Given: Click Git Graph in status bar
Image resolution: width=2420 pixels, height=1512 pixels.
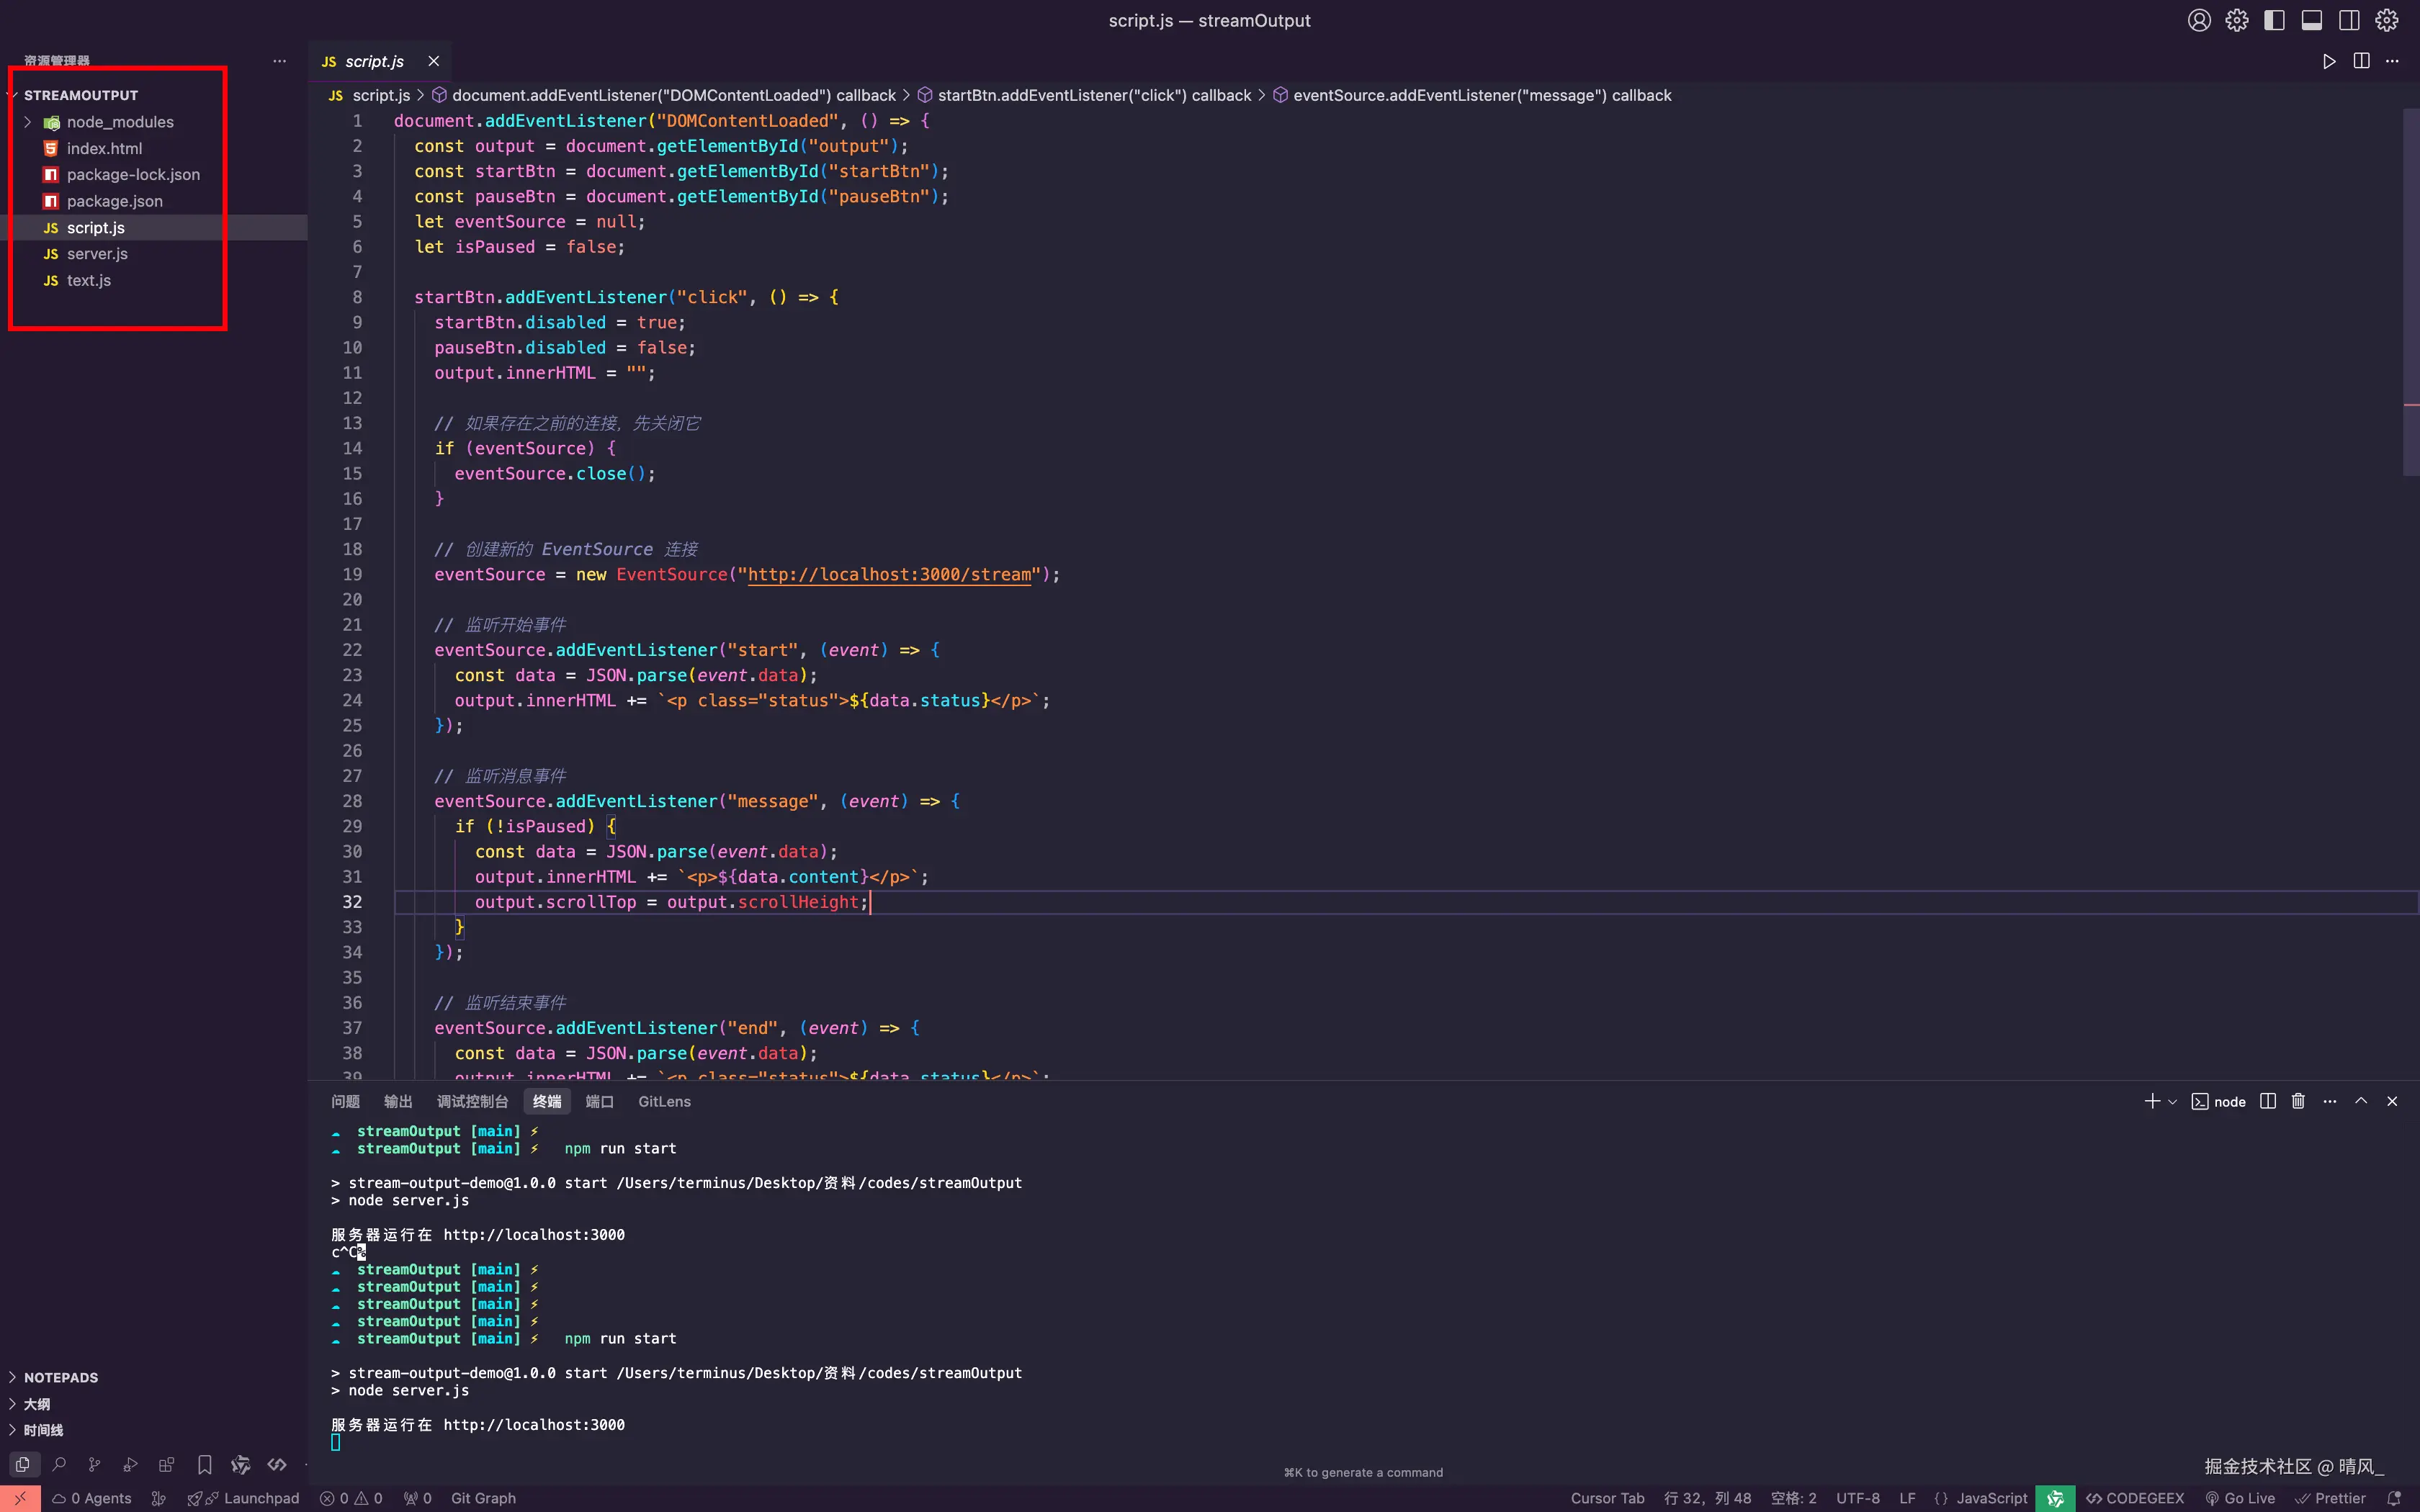Looking at the screenshot, I should tap(483, 1498).
